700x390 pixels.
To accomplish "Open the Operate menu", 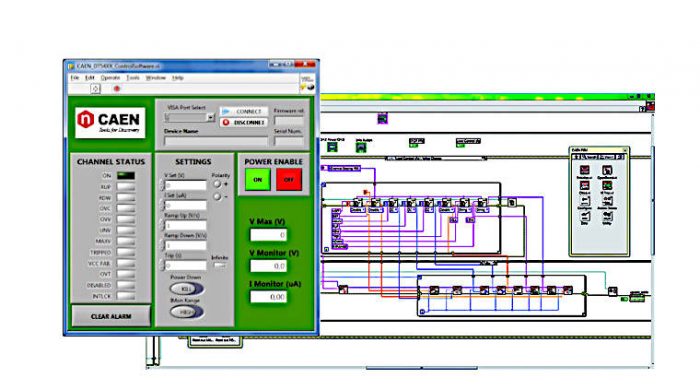I will coord(110,78).
